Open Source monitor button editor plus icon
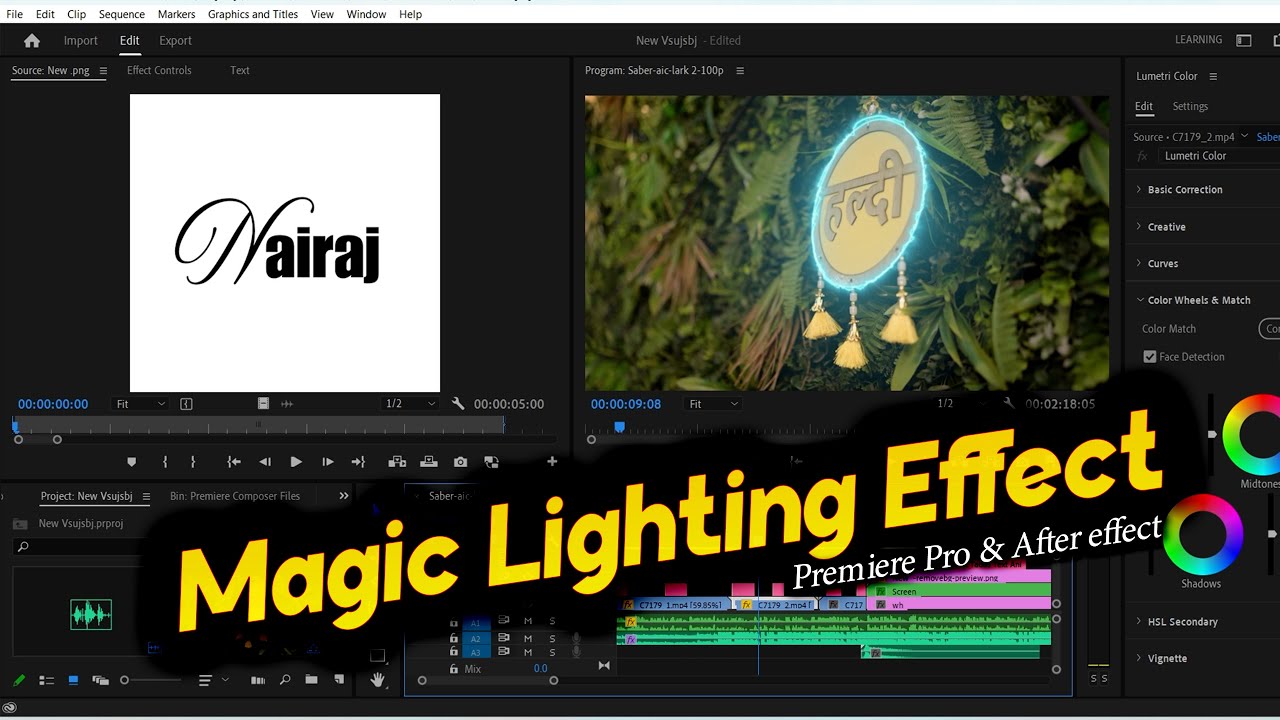 [551, 461]
